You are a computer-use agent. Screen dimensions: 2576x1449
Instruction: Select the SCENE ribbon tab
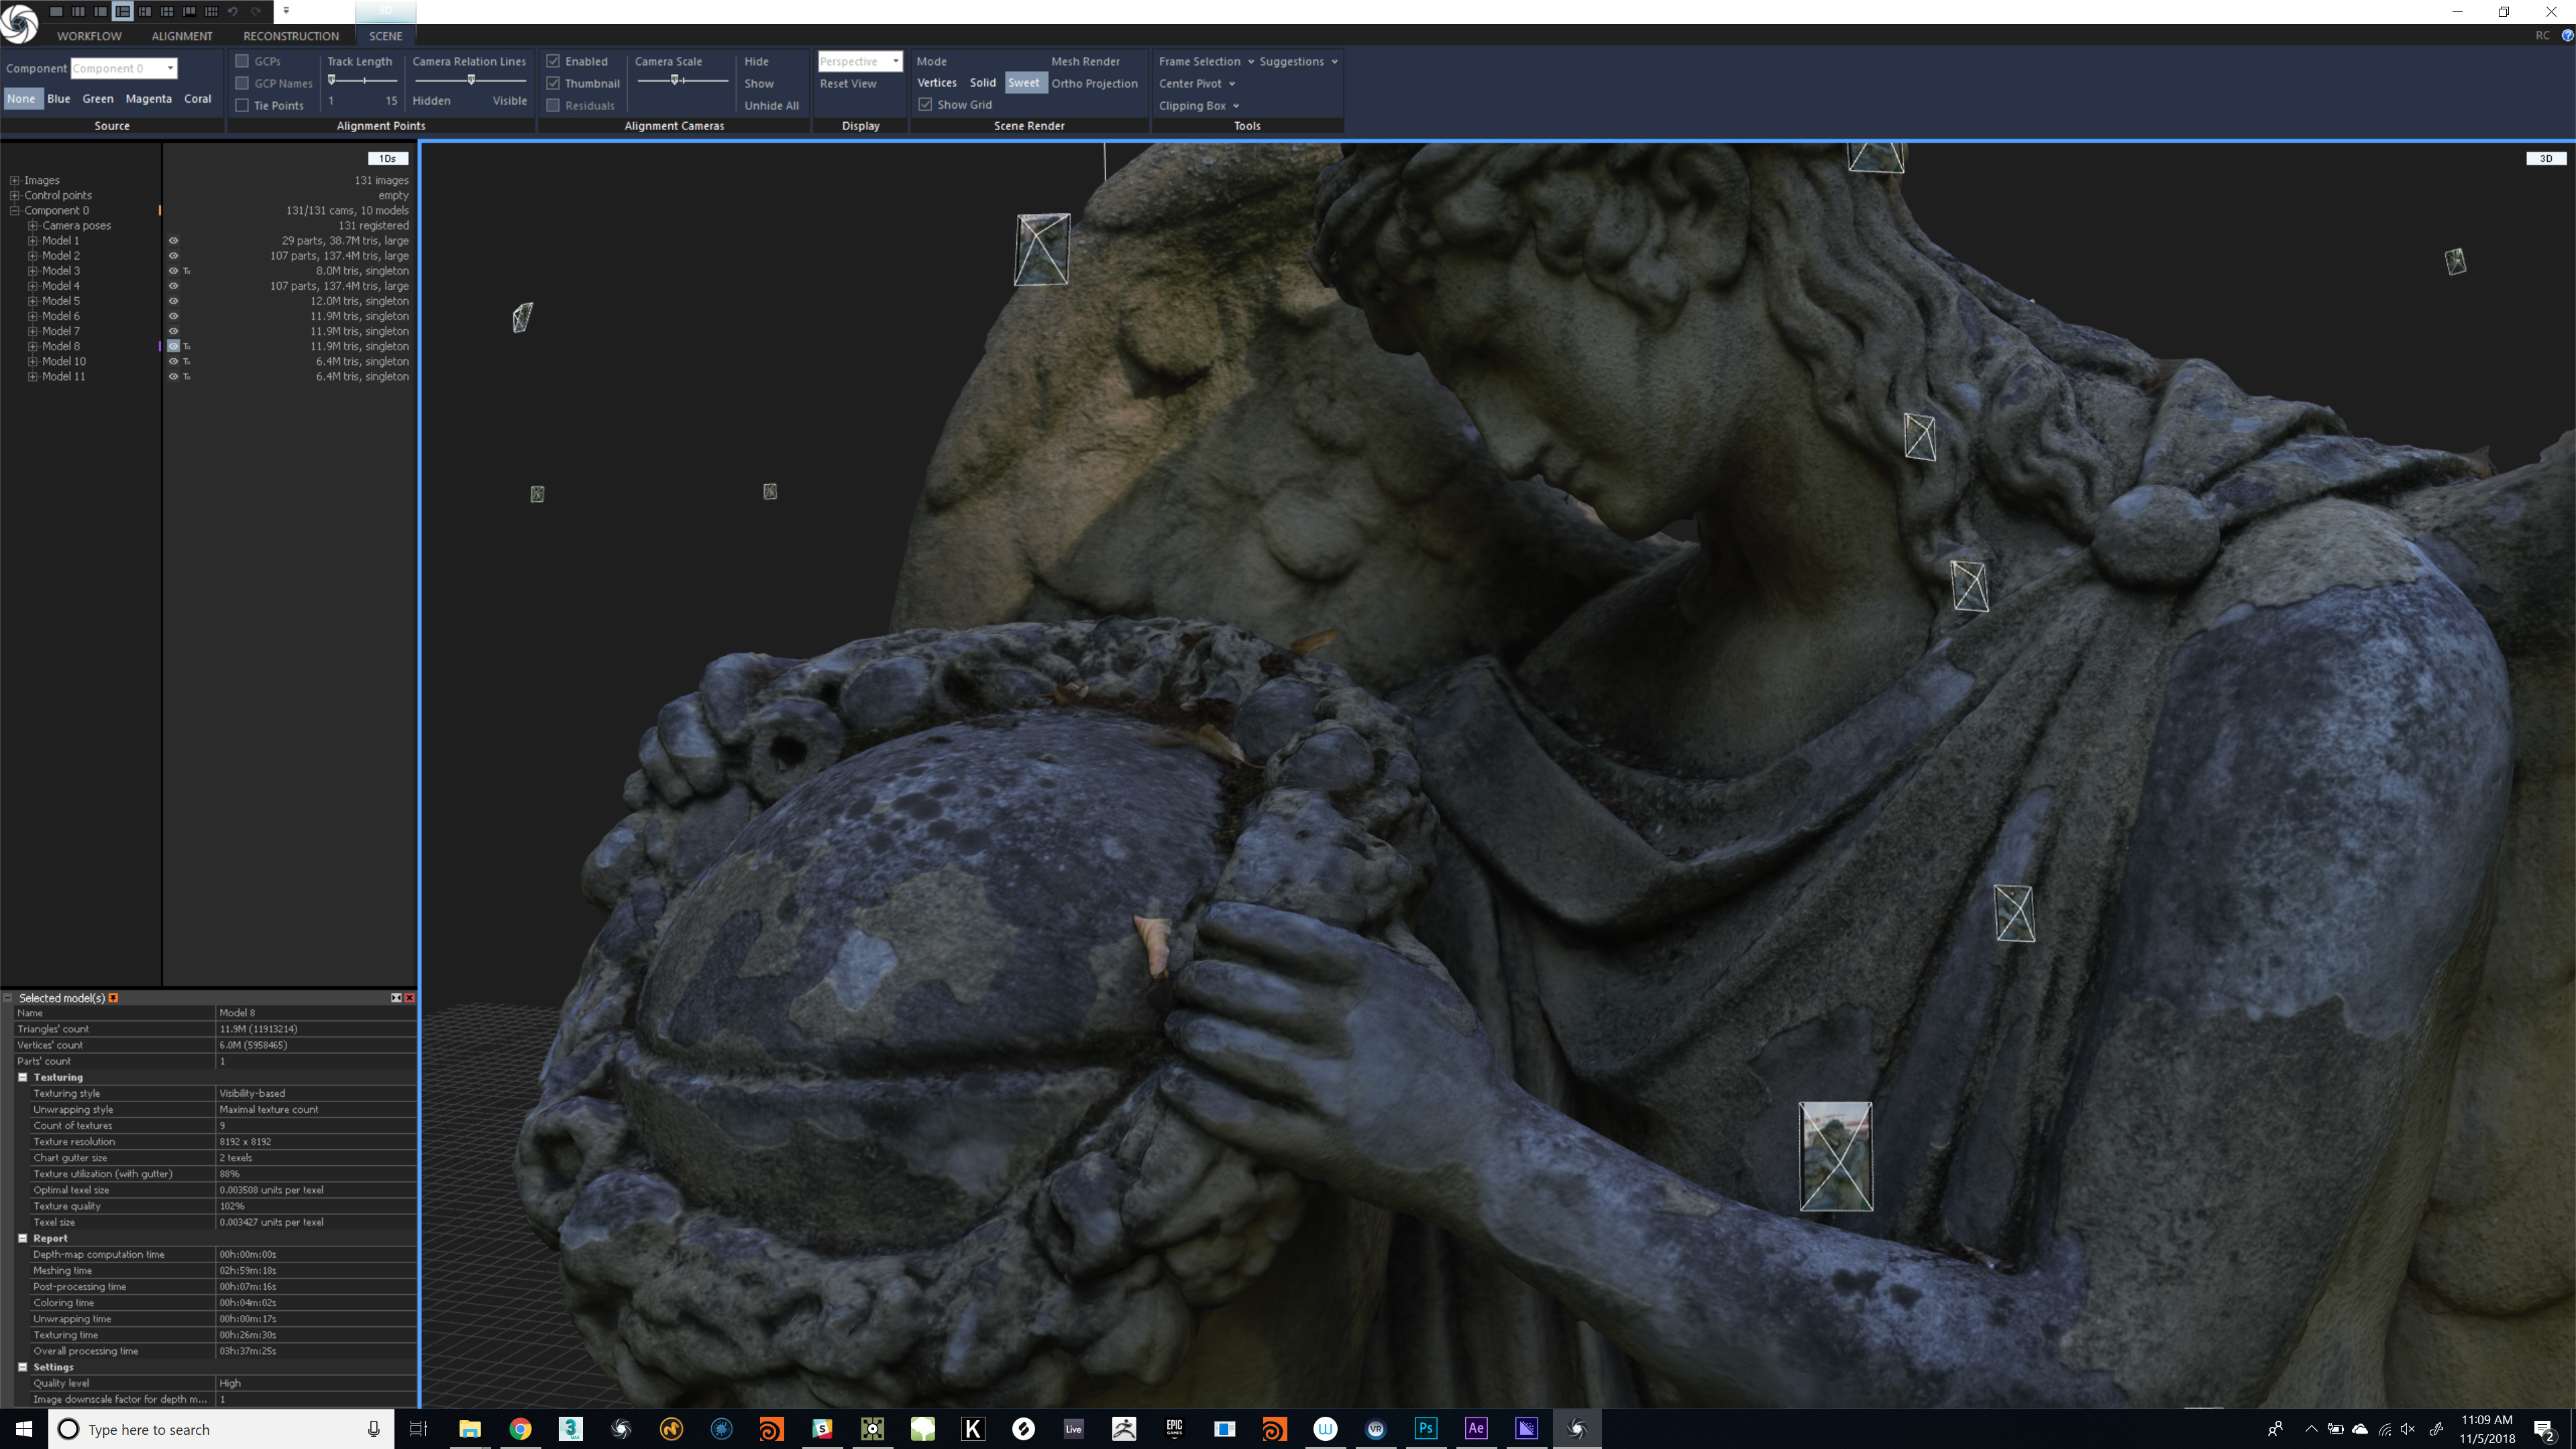coord(385,36)
